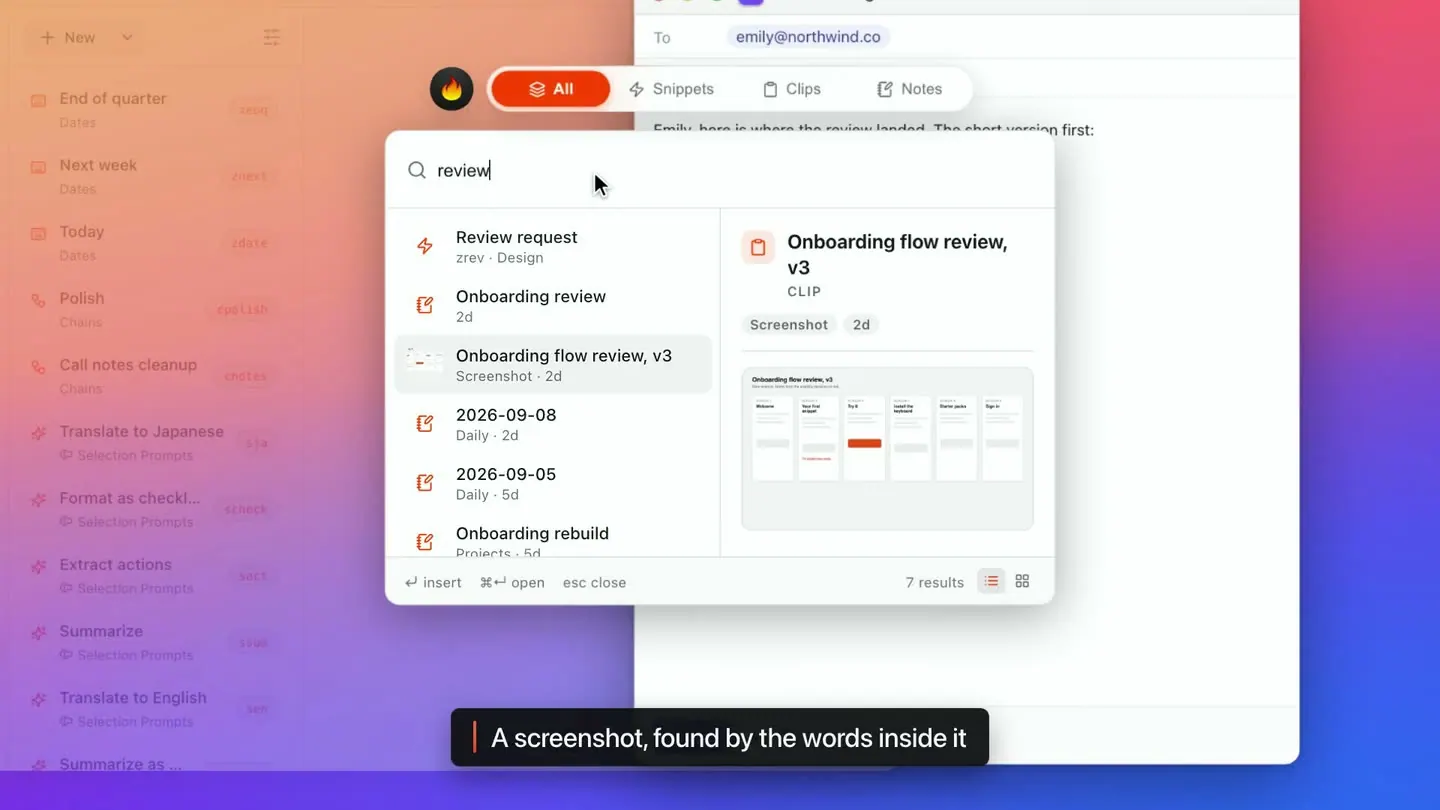Screen dimensions: 1440x810
Task: Select the Onboarding rebuild result
Action: click(553, 540)
